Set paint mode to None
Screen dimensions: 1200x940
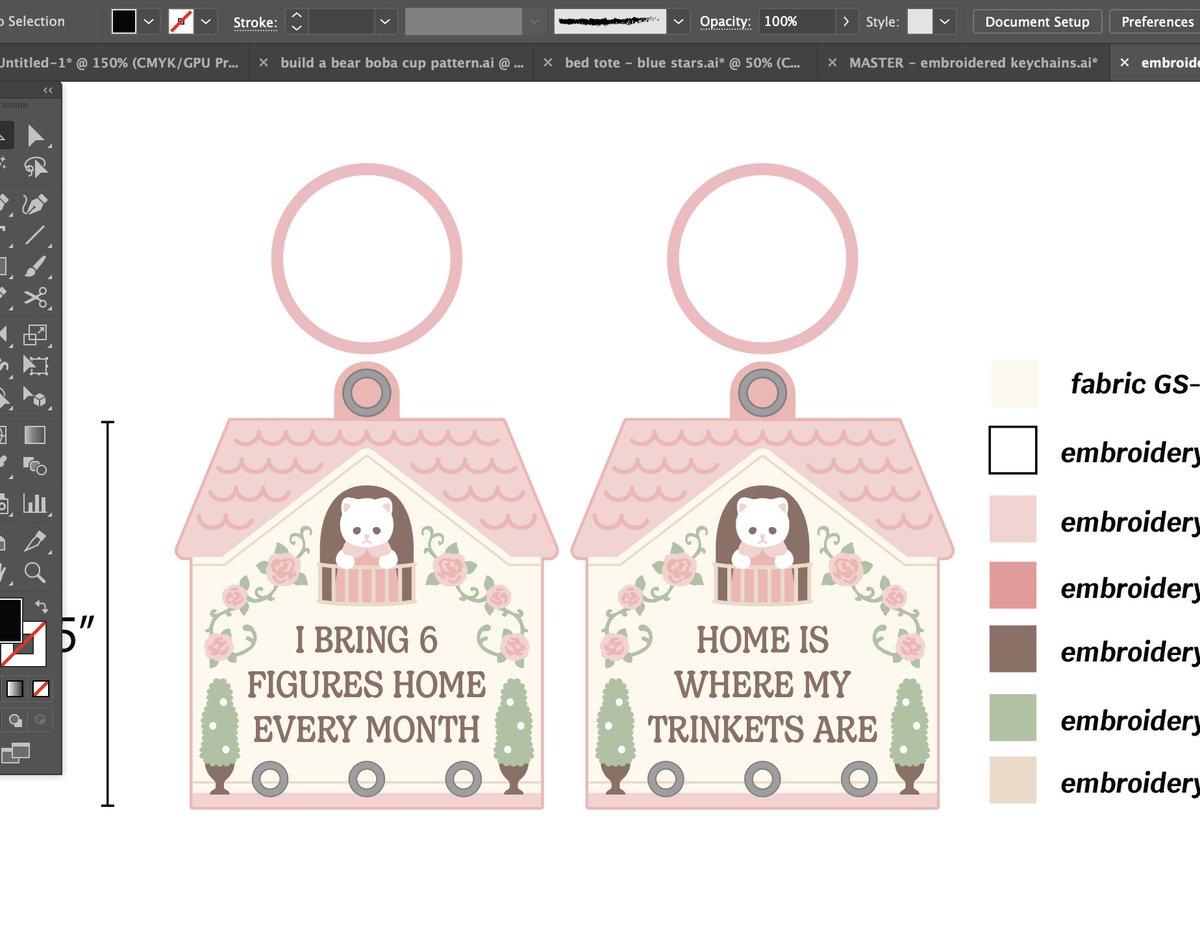click(41, 689)
